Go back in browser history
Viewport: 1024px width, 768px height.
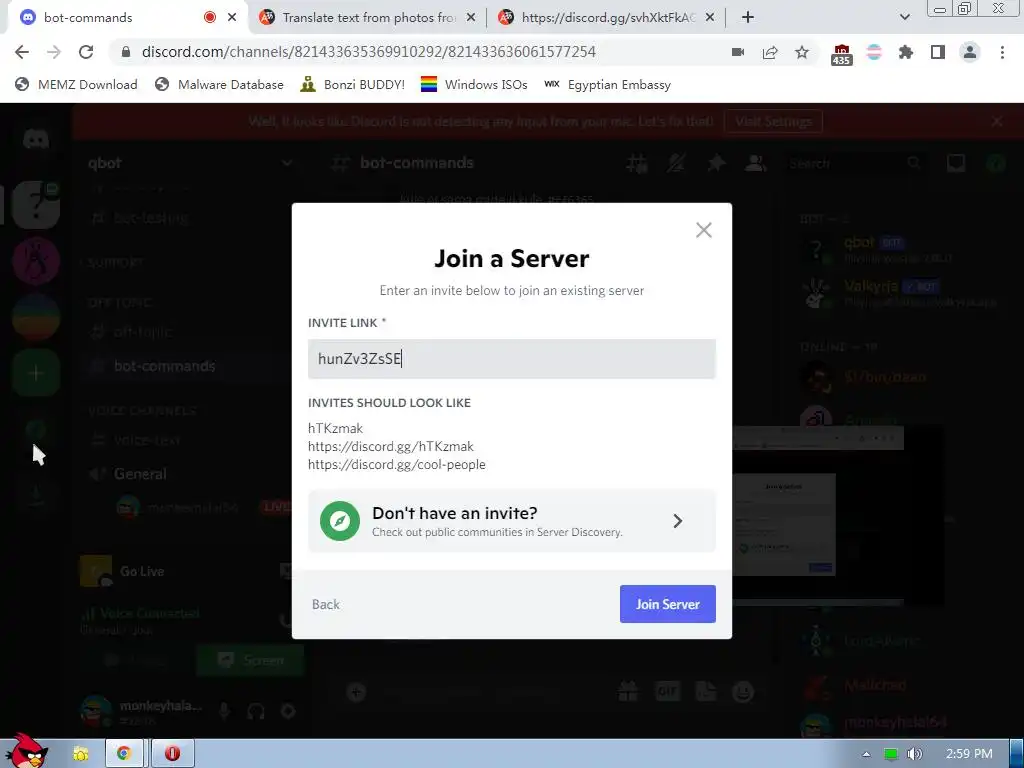click(22, 52)
